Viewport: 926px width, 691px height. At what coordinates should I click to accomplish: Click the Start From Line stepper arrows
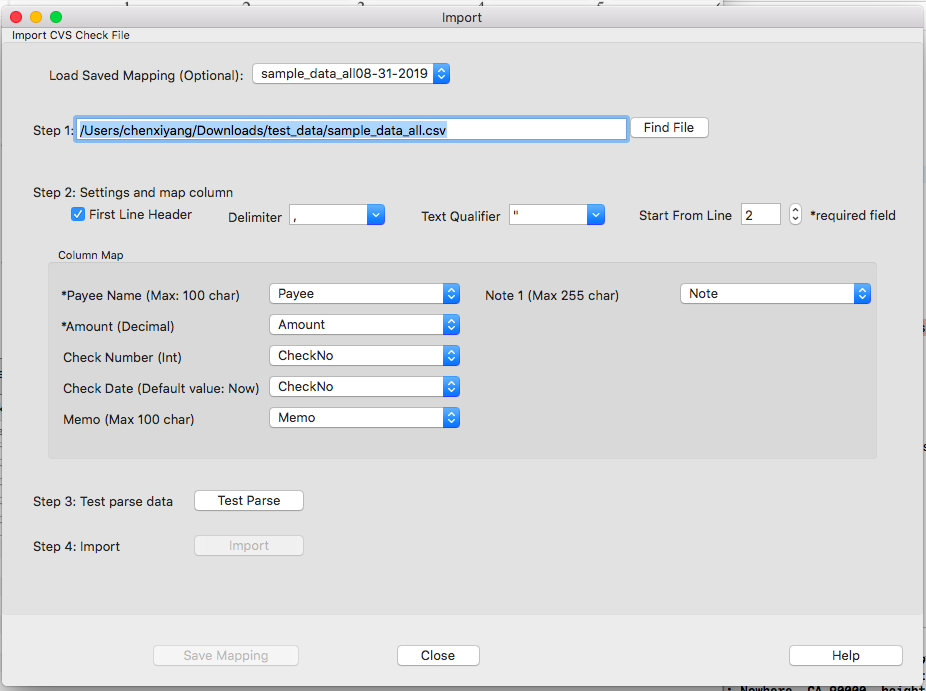click(795, 215)
